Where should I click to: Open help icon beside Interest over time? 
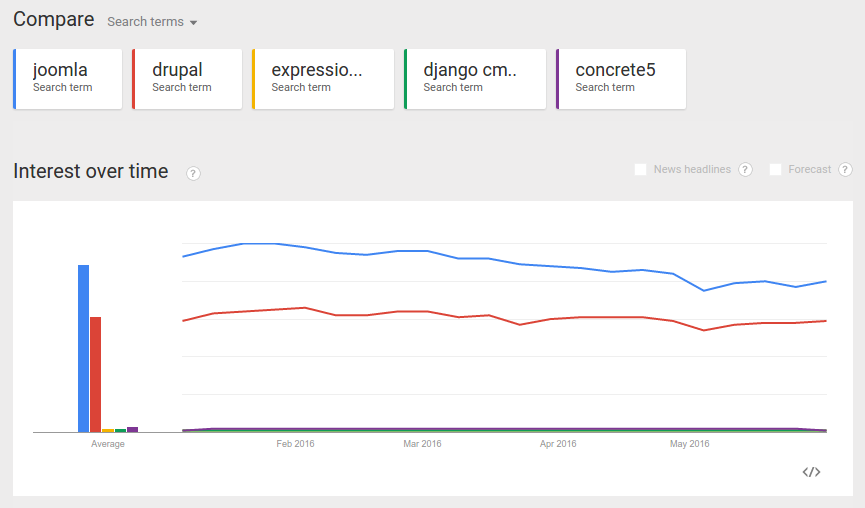tap(193, 173)
